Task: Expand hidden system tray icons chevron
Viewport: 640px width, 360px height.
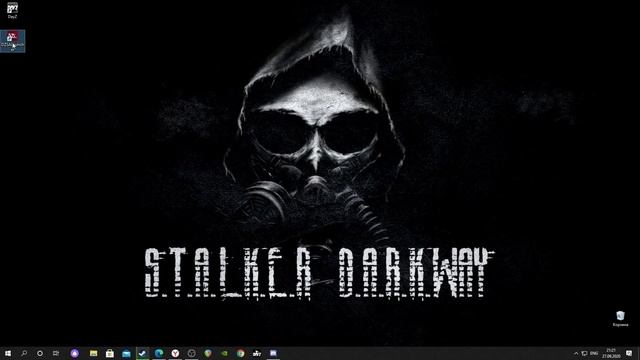Action: 576,353
